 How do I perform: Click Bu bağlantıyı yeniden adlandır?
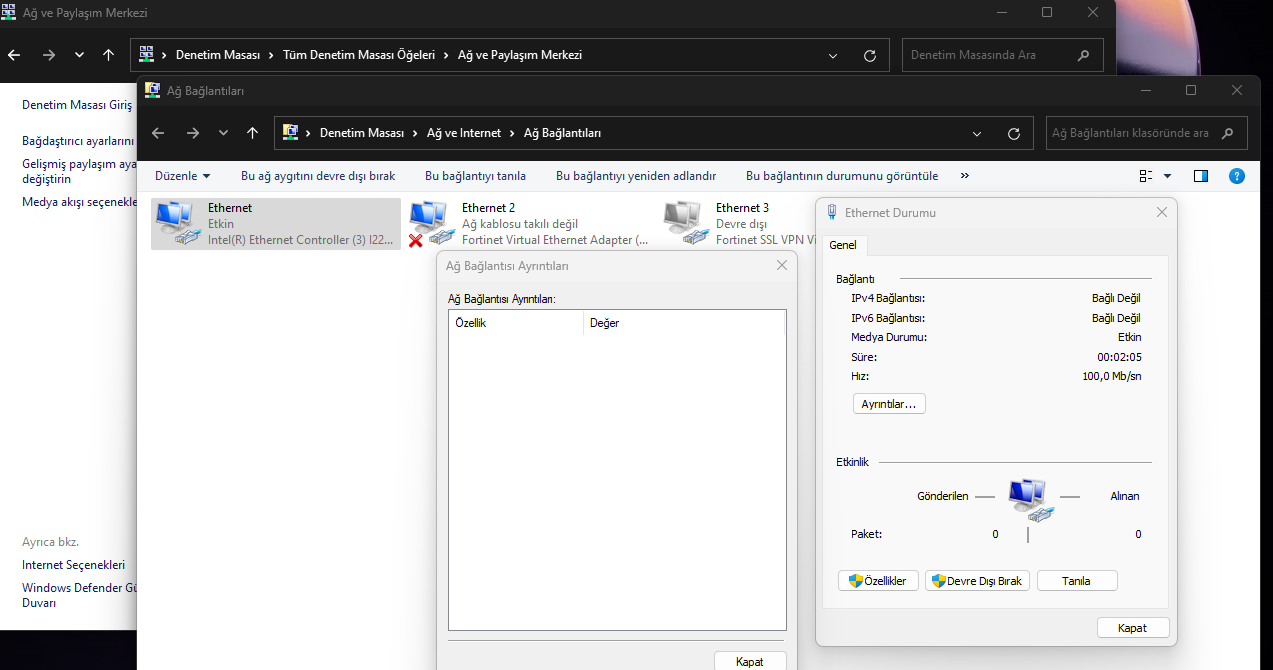point(636,176)
